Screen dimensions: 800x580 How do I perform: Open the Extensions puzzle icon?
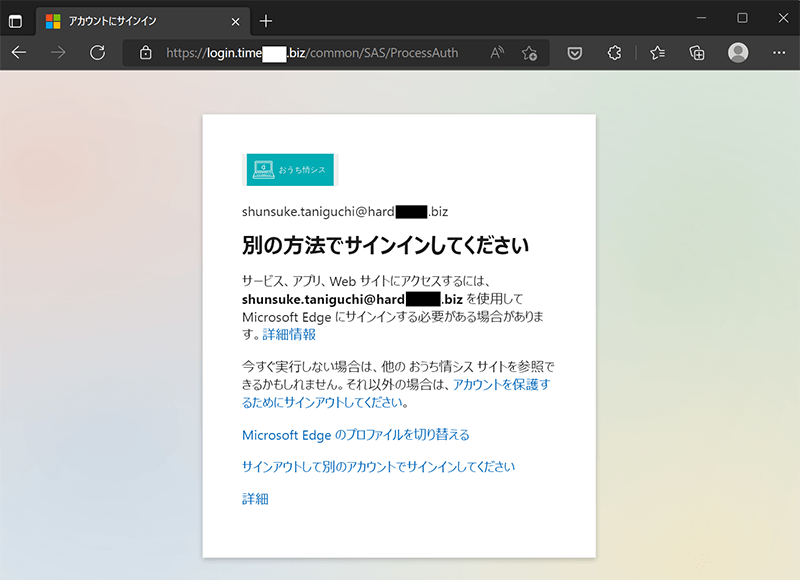615,53
